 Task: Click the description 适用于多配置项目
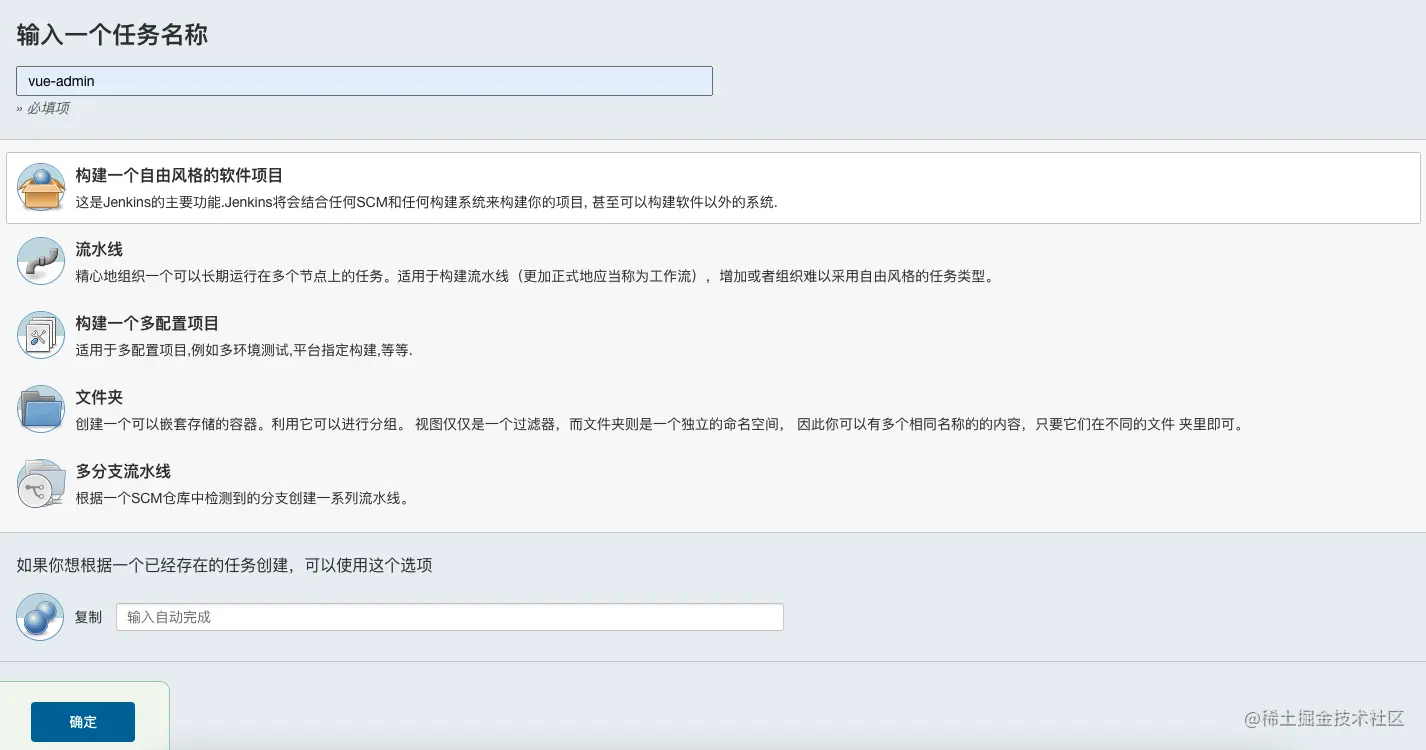pyautogui.click(x=244, y=350)
